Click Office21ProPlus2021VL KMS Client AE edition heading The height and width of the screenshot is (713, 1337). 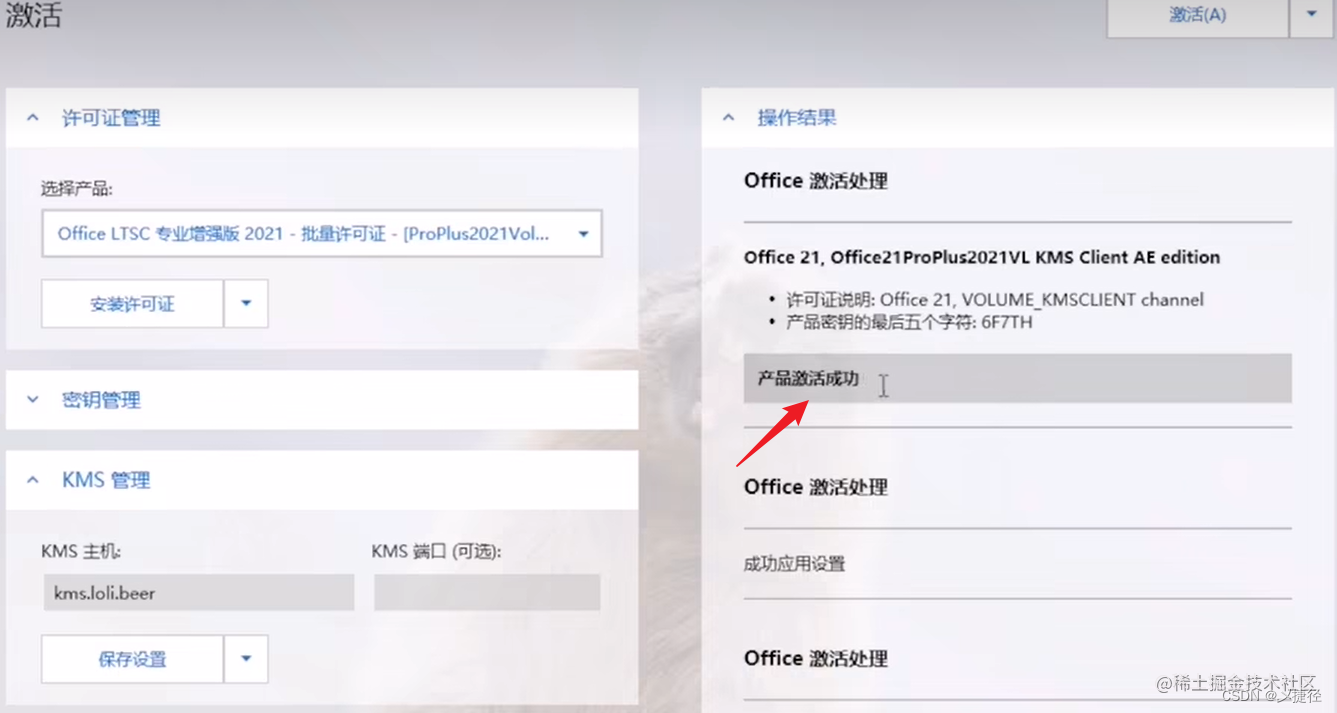(x=982, y=257)
